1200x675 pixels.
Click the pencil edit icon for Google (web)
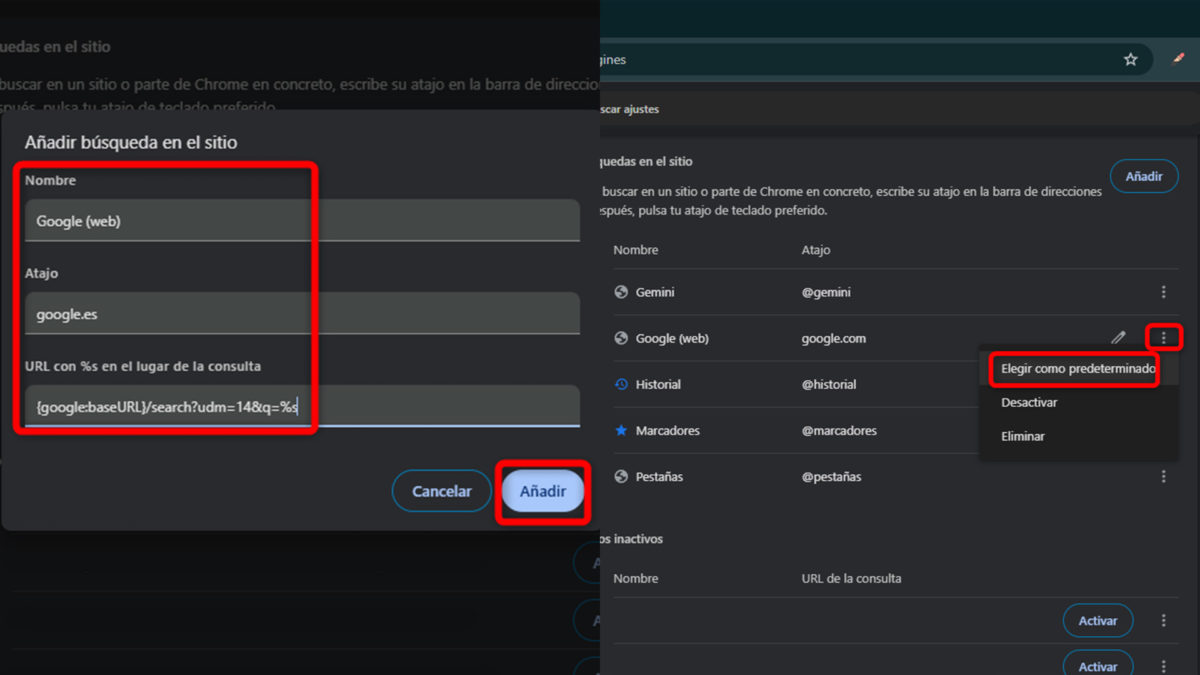[x=1118, y=338]
